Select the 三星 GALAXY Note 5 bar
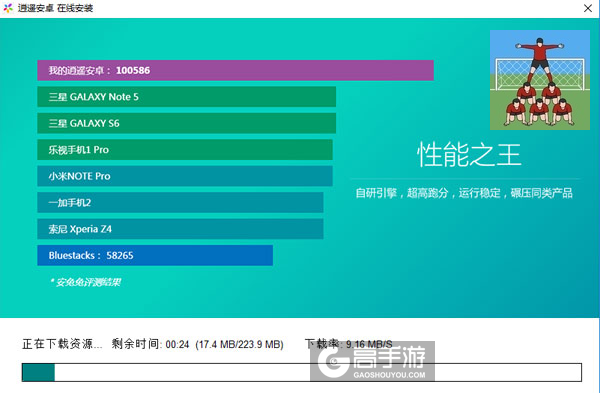This screenshot has height=393, width=600. coord(186,97)
